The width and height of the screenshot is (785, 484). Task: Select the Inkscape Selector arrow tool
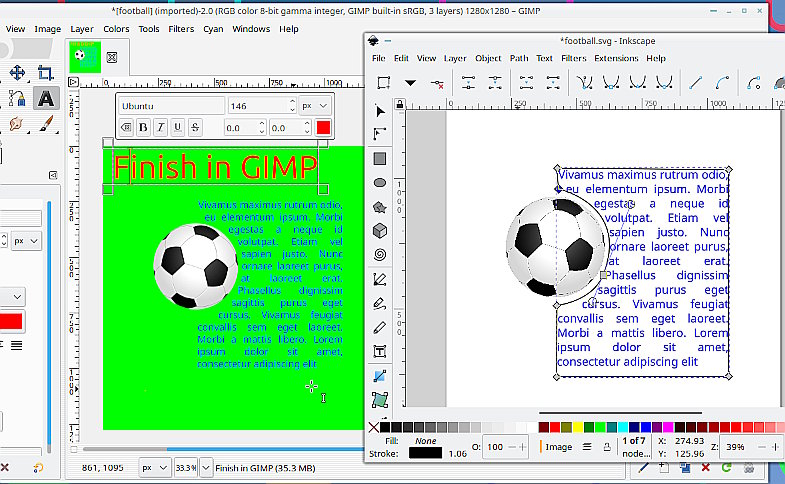click(380, 111)
